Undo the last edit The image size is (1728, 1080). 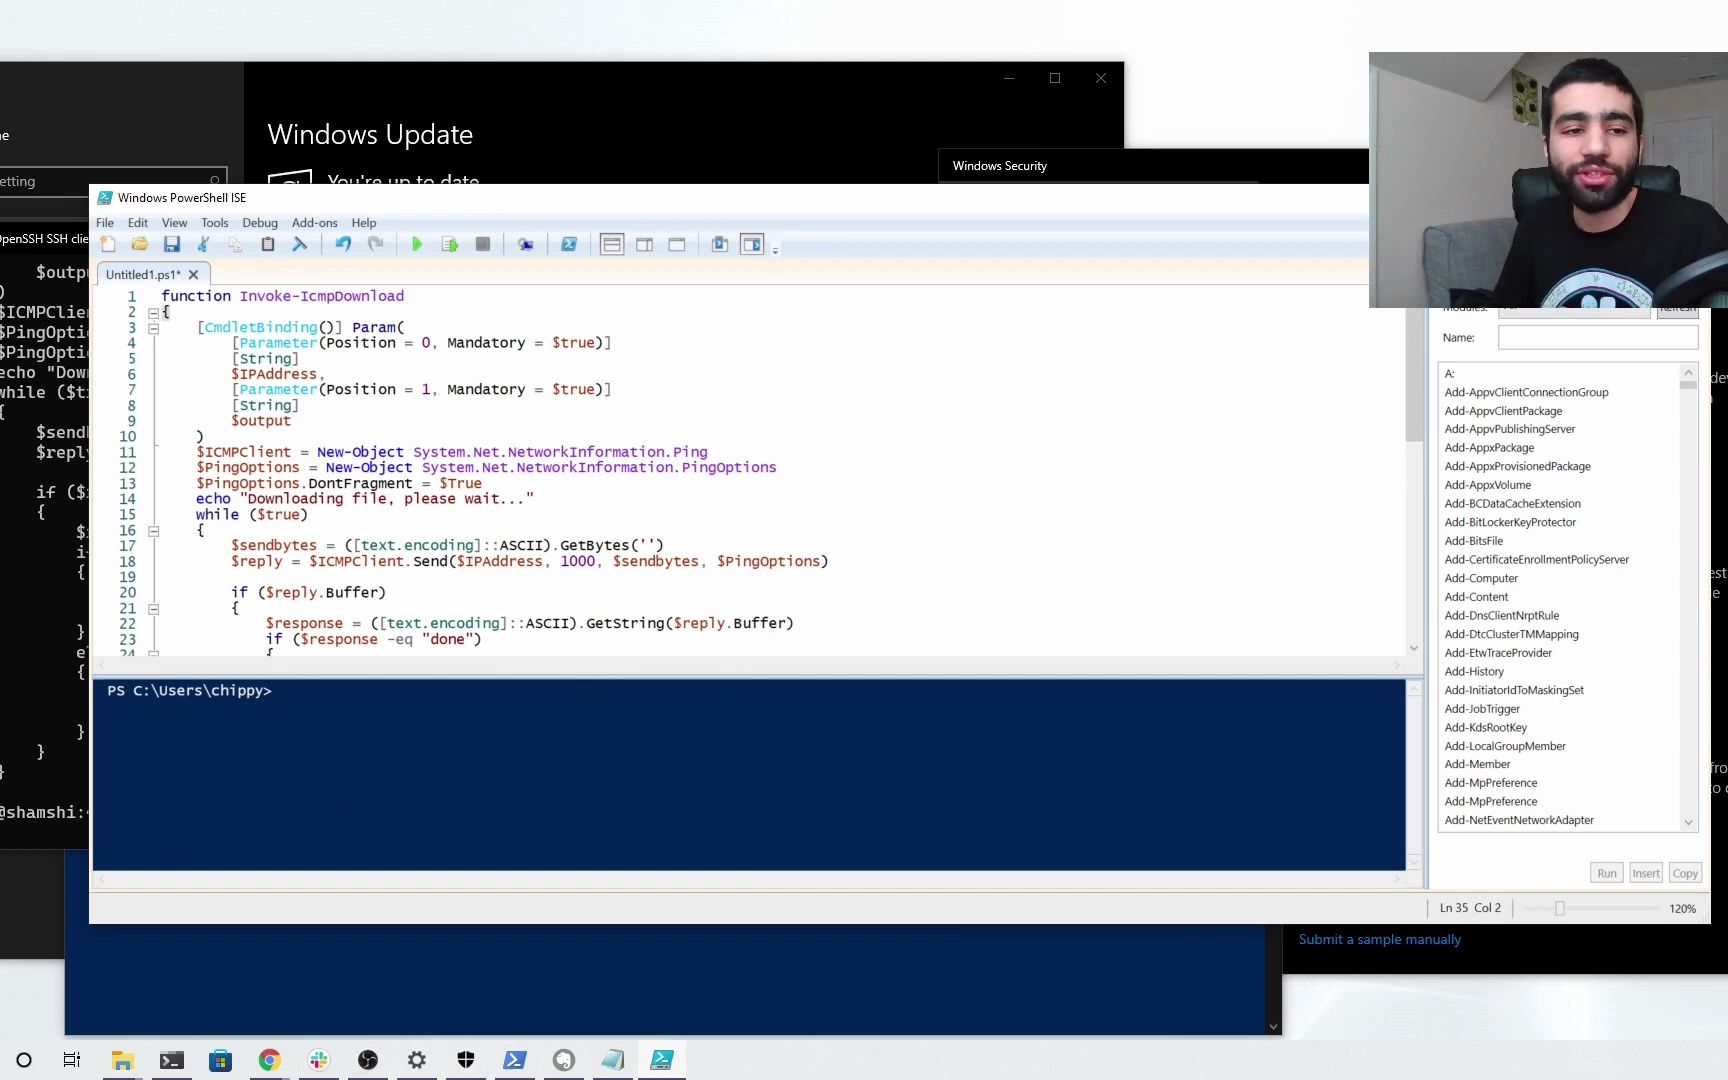[x=343, y=245]
